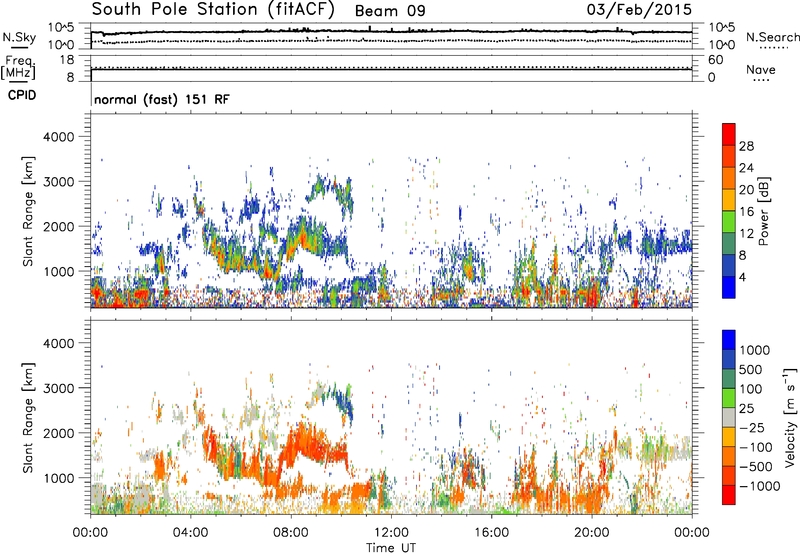
Task: Click the 'Time UT' axis title
Action: point(391,548)
